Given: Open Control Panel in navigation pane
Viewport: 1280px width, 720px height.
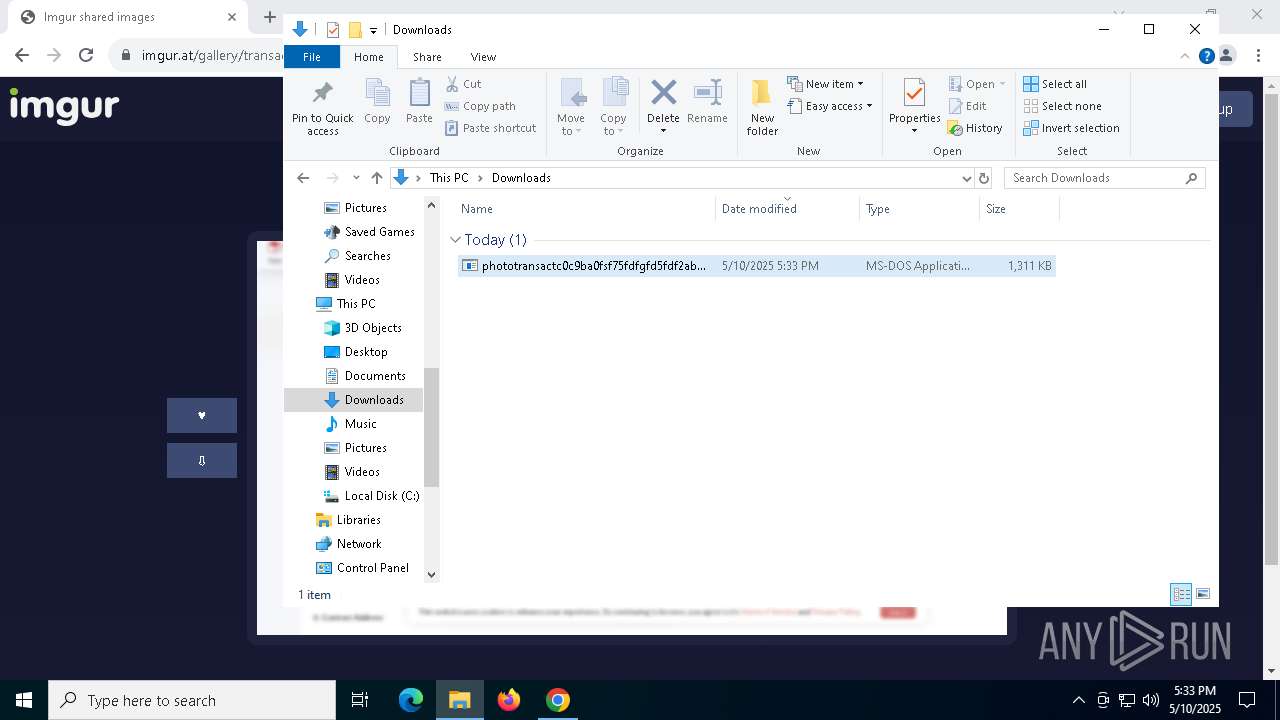Looking at the screenshot, I should (362, 568).
